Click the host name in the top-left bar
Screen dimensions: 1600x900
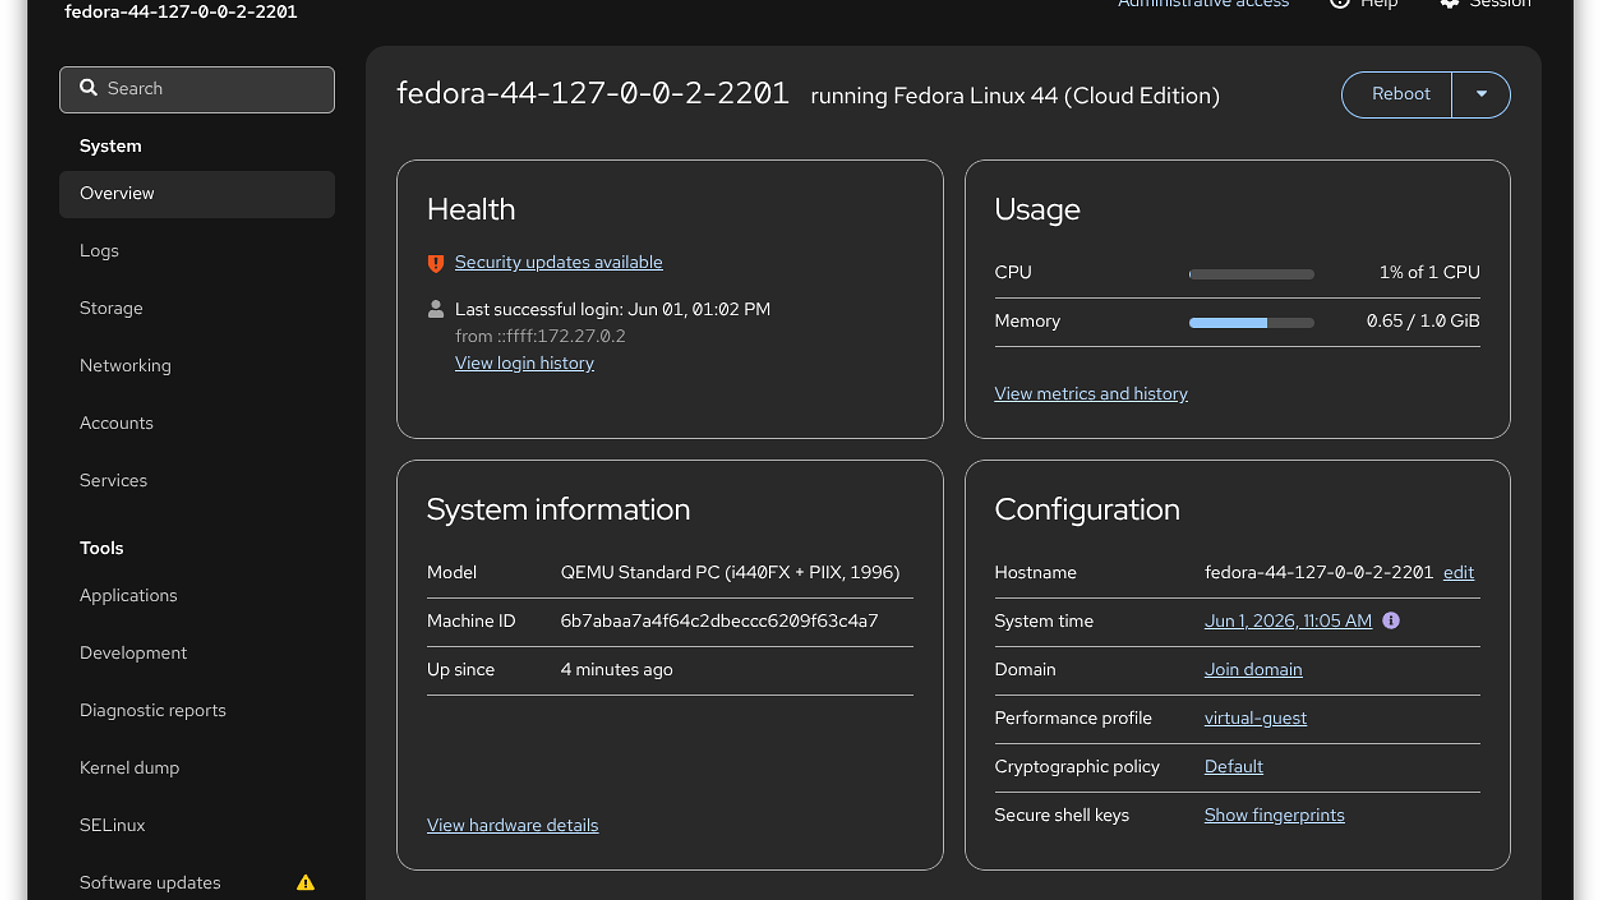tap(181, 12)
